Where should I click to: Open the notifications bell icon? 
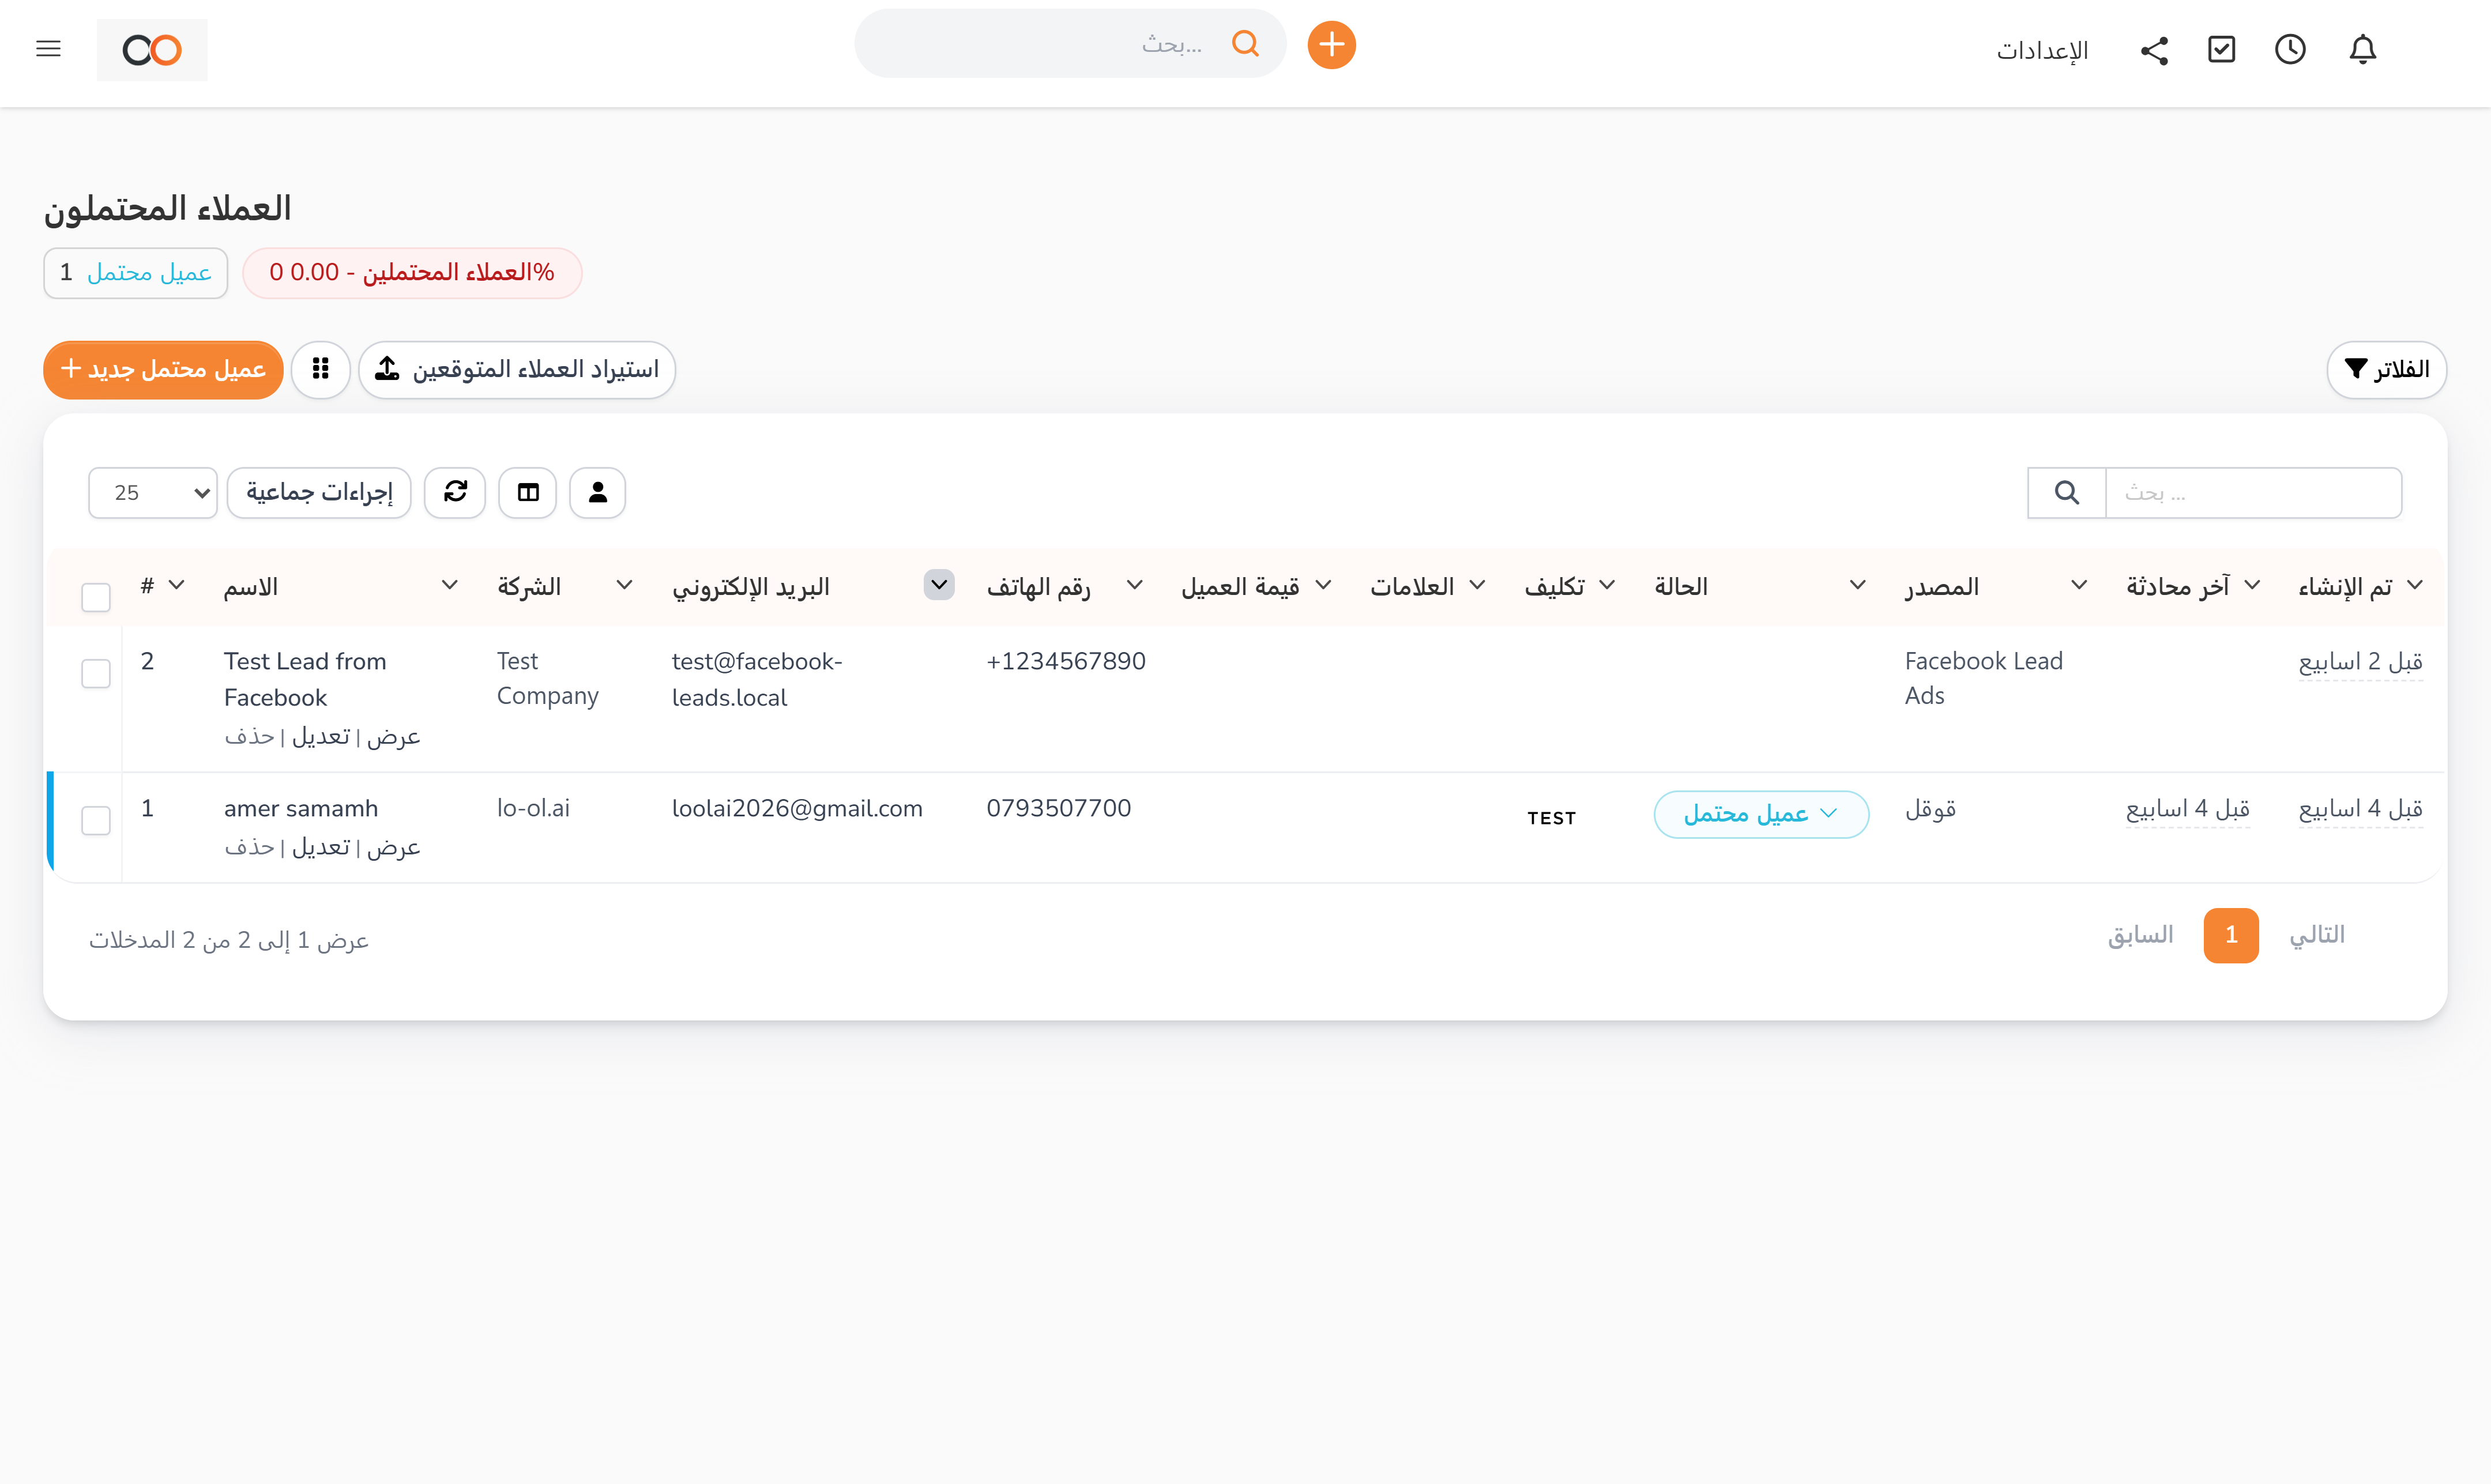[x=2362, y=50]
